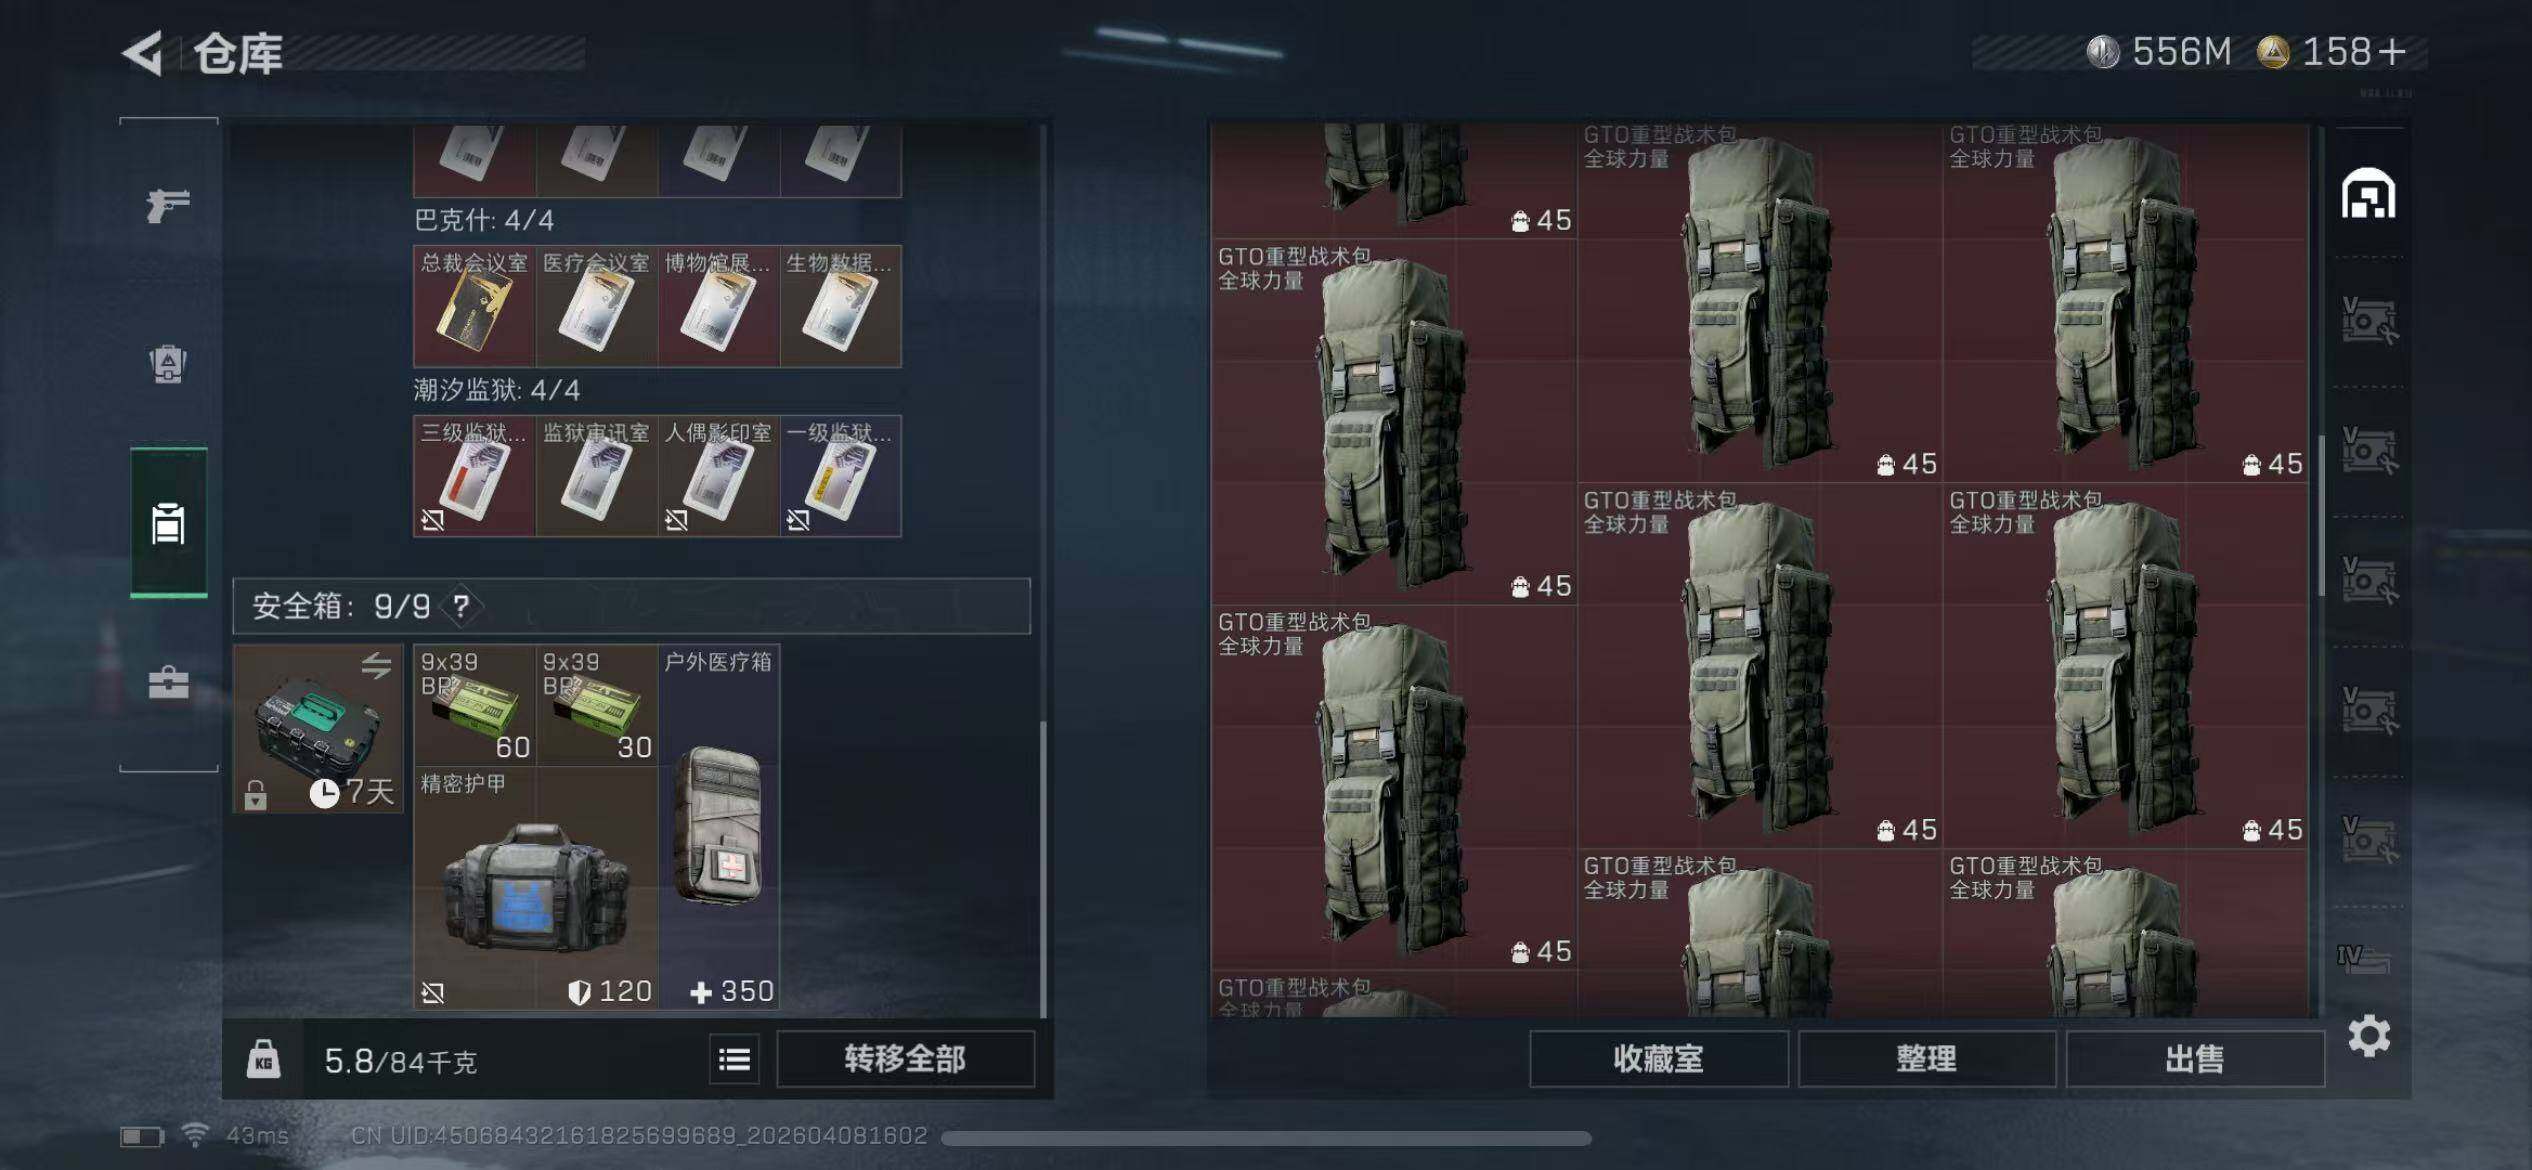Go back using the arrow icon

pos(143,53)
